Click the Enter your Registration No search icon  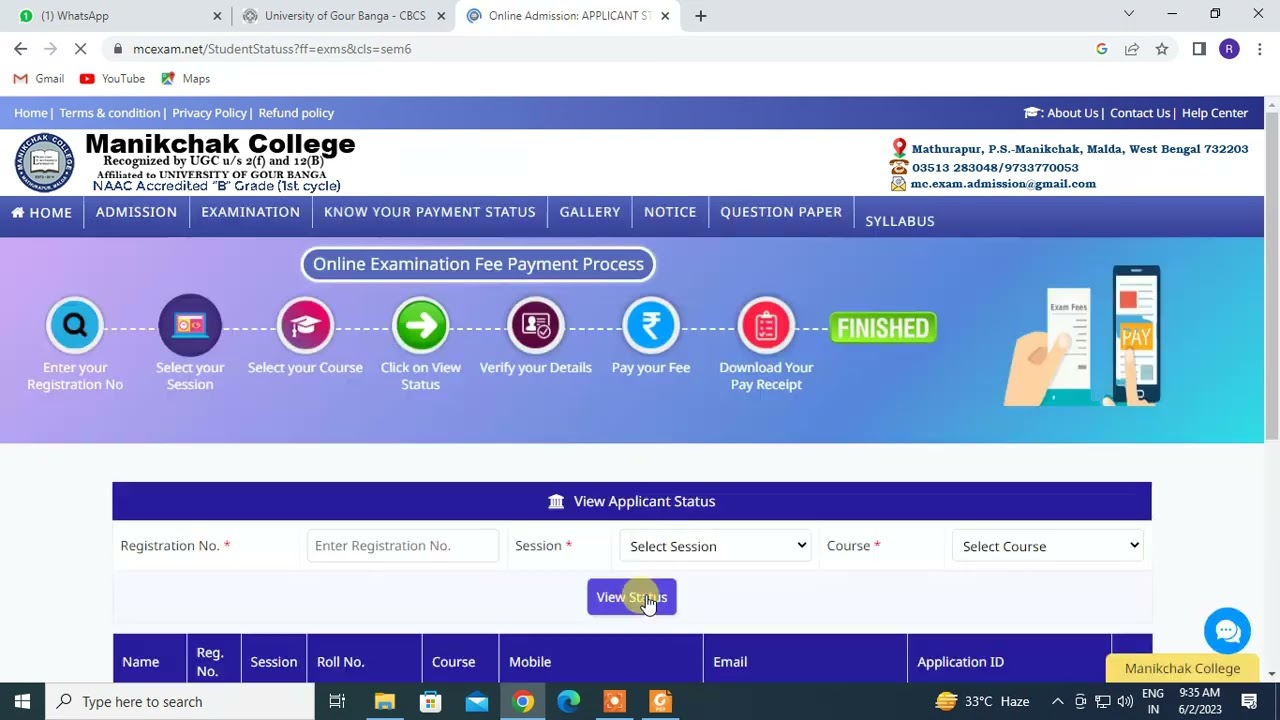(75, 325)
